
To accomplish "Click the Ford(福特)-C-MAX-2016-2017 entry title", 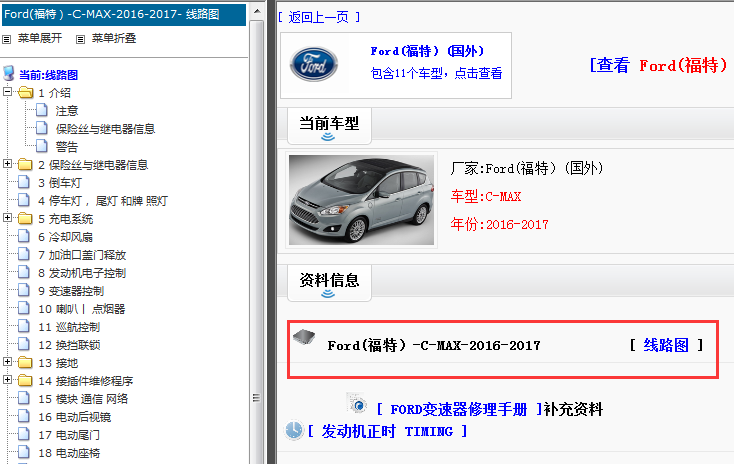I will pos(434,346).
